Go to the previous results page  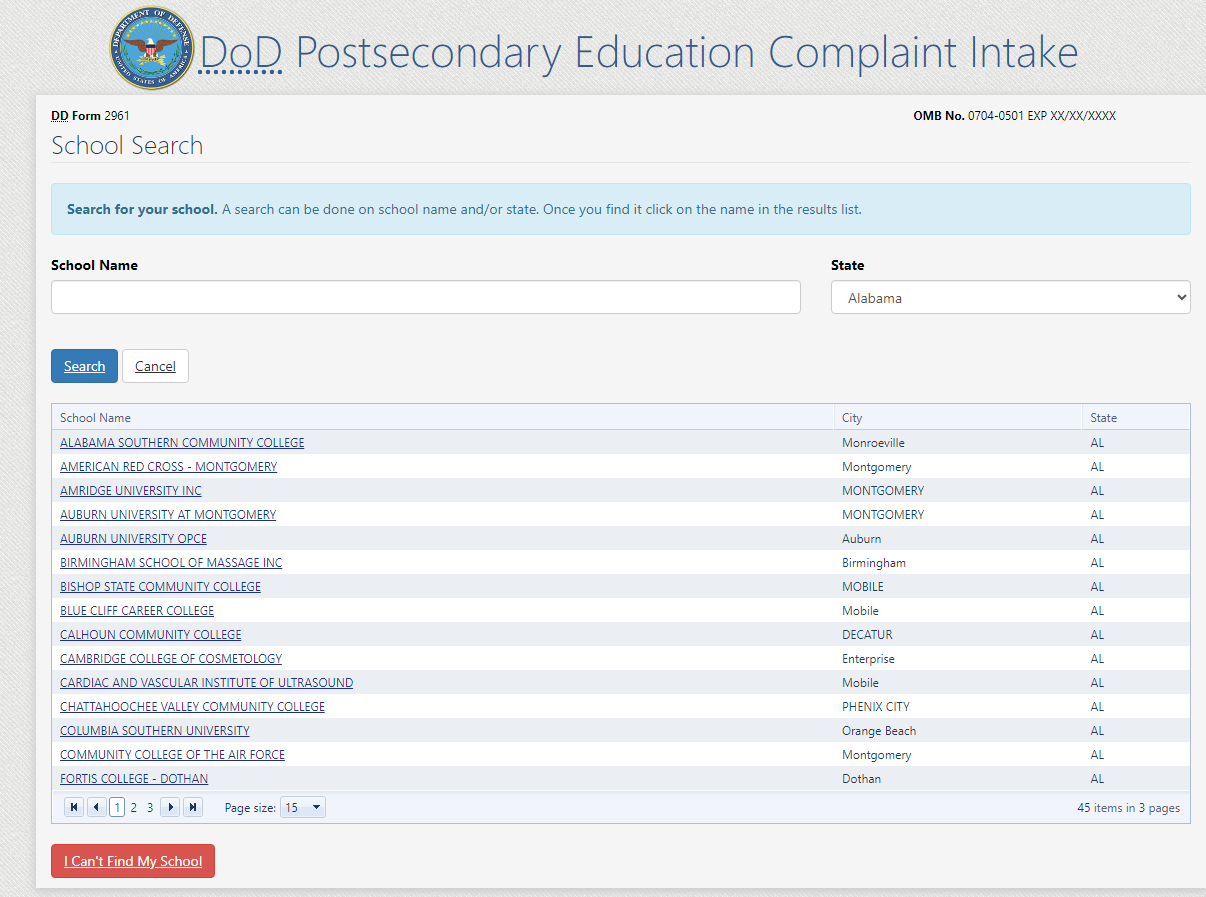click(97, 807)
